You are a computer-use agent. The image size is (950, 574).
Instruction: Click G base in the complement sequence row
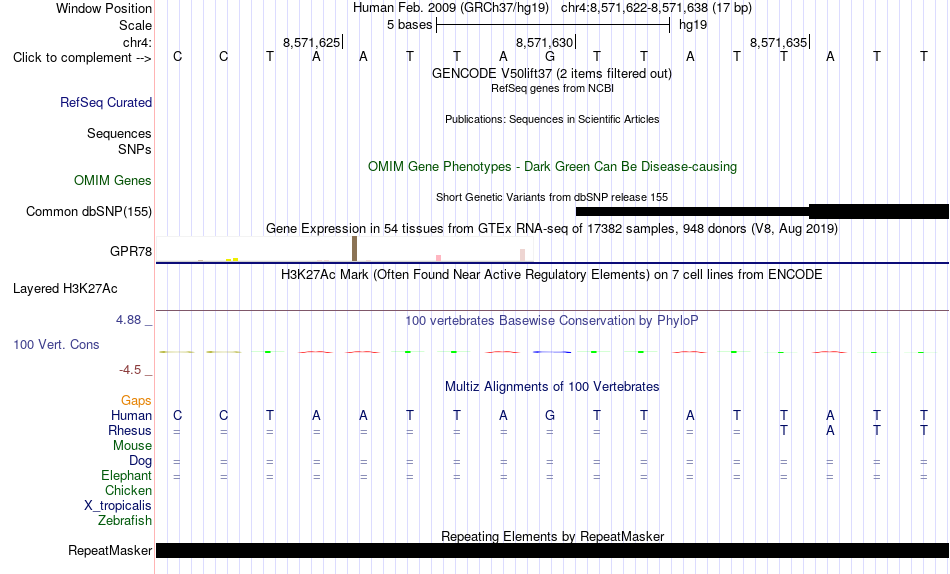pyautogui.click(x=550, y=56)
